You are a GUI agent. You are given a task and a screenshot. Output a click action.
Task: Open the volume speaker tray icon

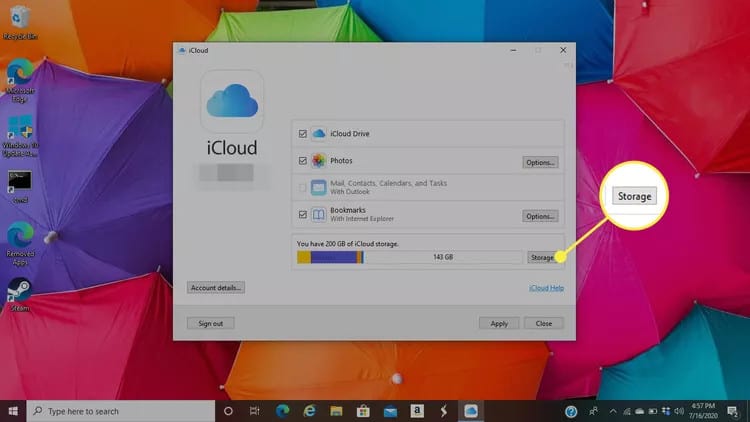click(679, 411)
